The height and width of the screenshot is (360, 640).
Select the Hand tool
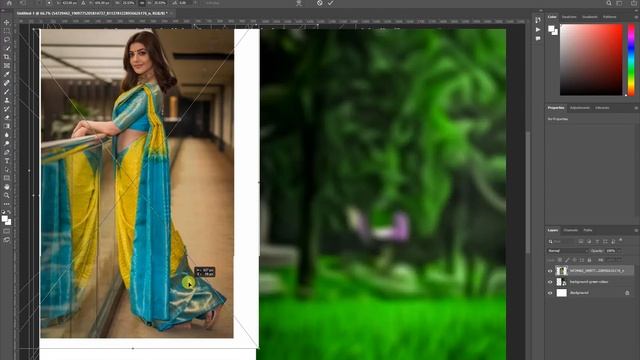tap(7, 187)
